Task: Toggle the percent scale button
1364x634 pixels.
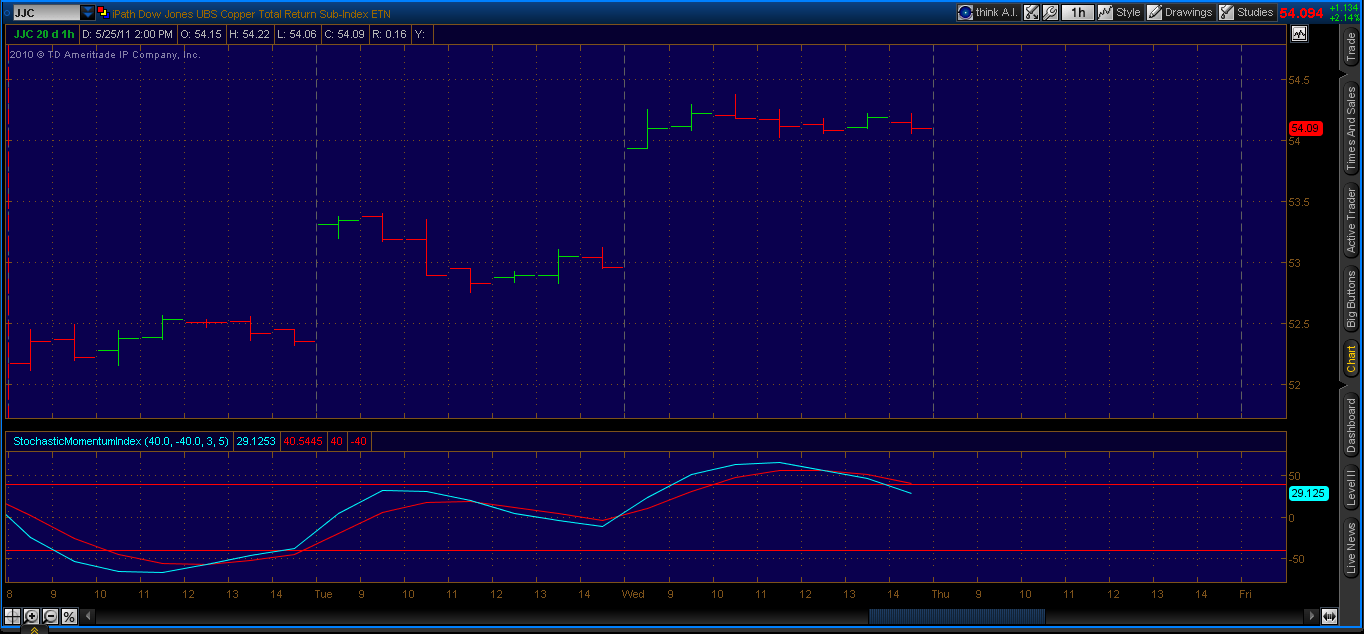Action: point(69,616)
